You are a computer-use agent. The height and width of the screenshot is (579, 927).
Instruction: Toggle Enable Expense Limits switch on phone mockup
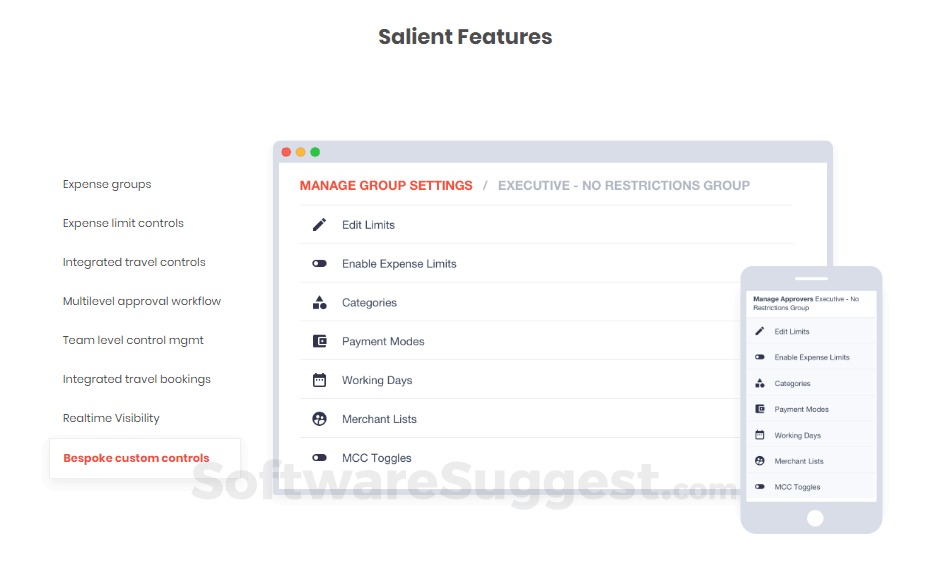[760, 357]
